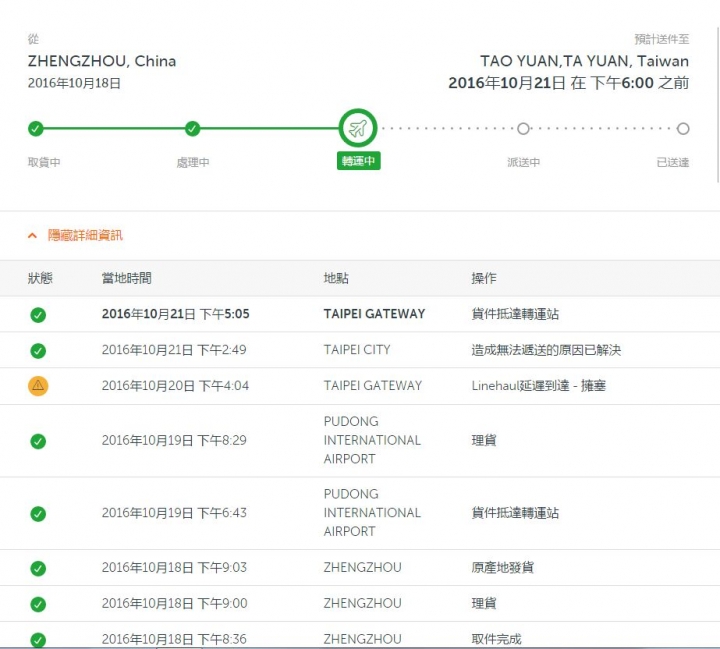Viewport: 720px width, 649px height.
Task: Select the TAIPEI CITY location cell
Action: (x=357, y=350)
